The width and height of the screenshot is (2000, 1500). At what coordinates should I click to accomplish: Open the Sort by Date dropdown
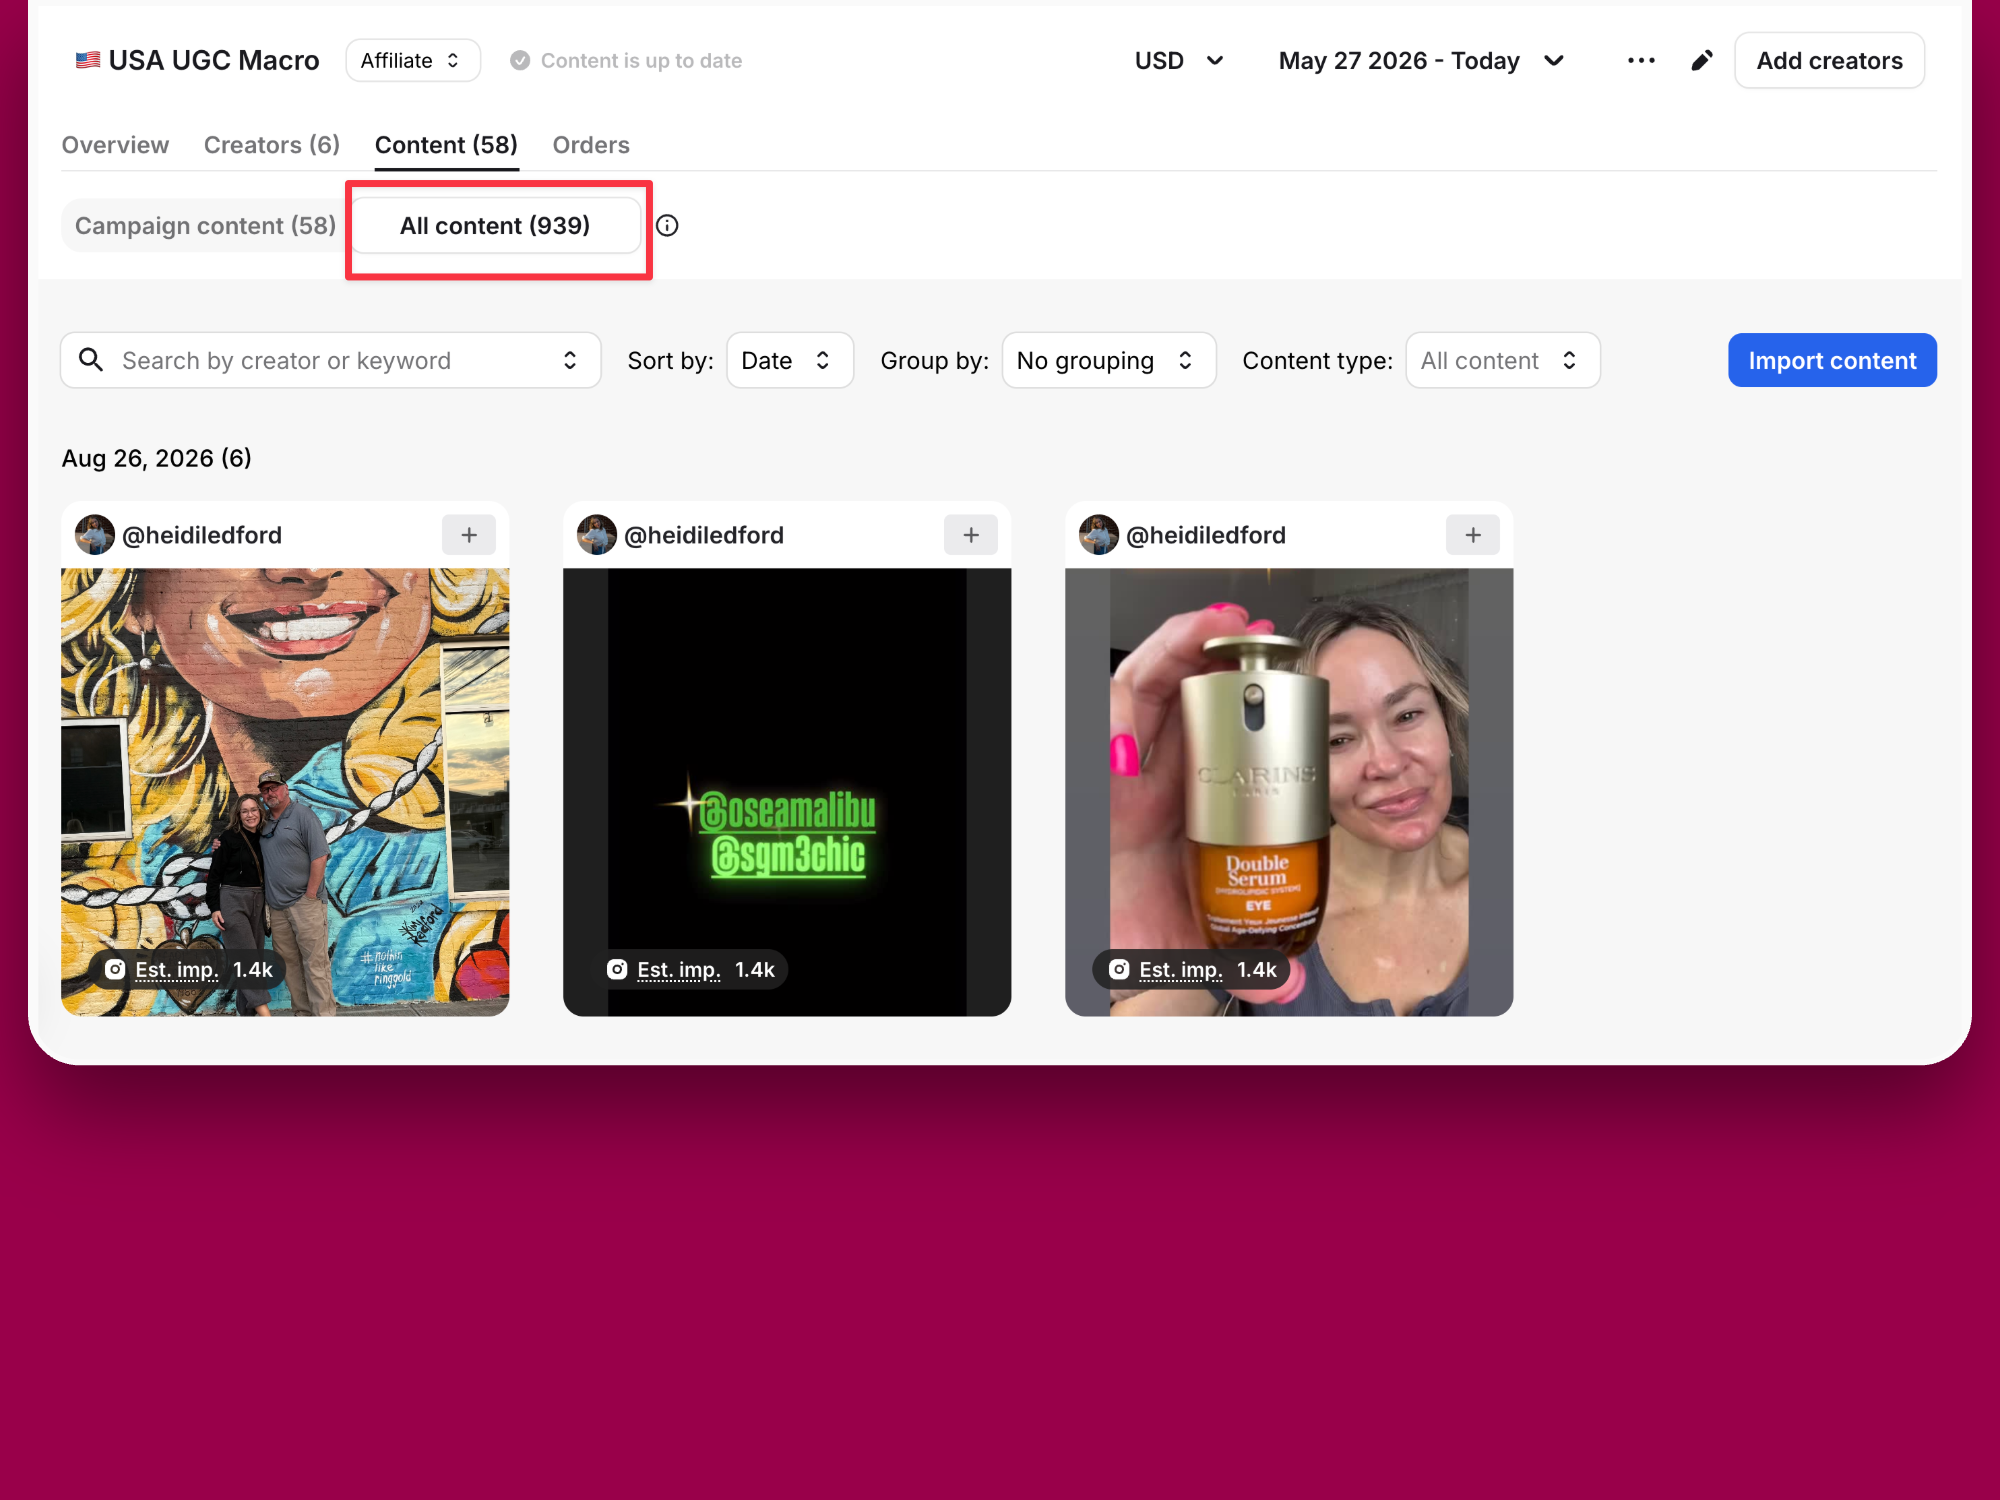790,360
